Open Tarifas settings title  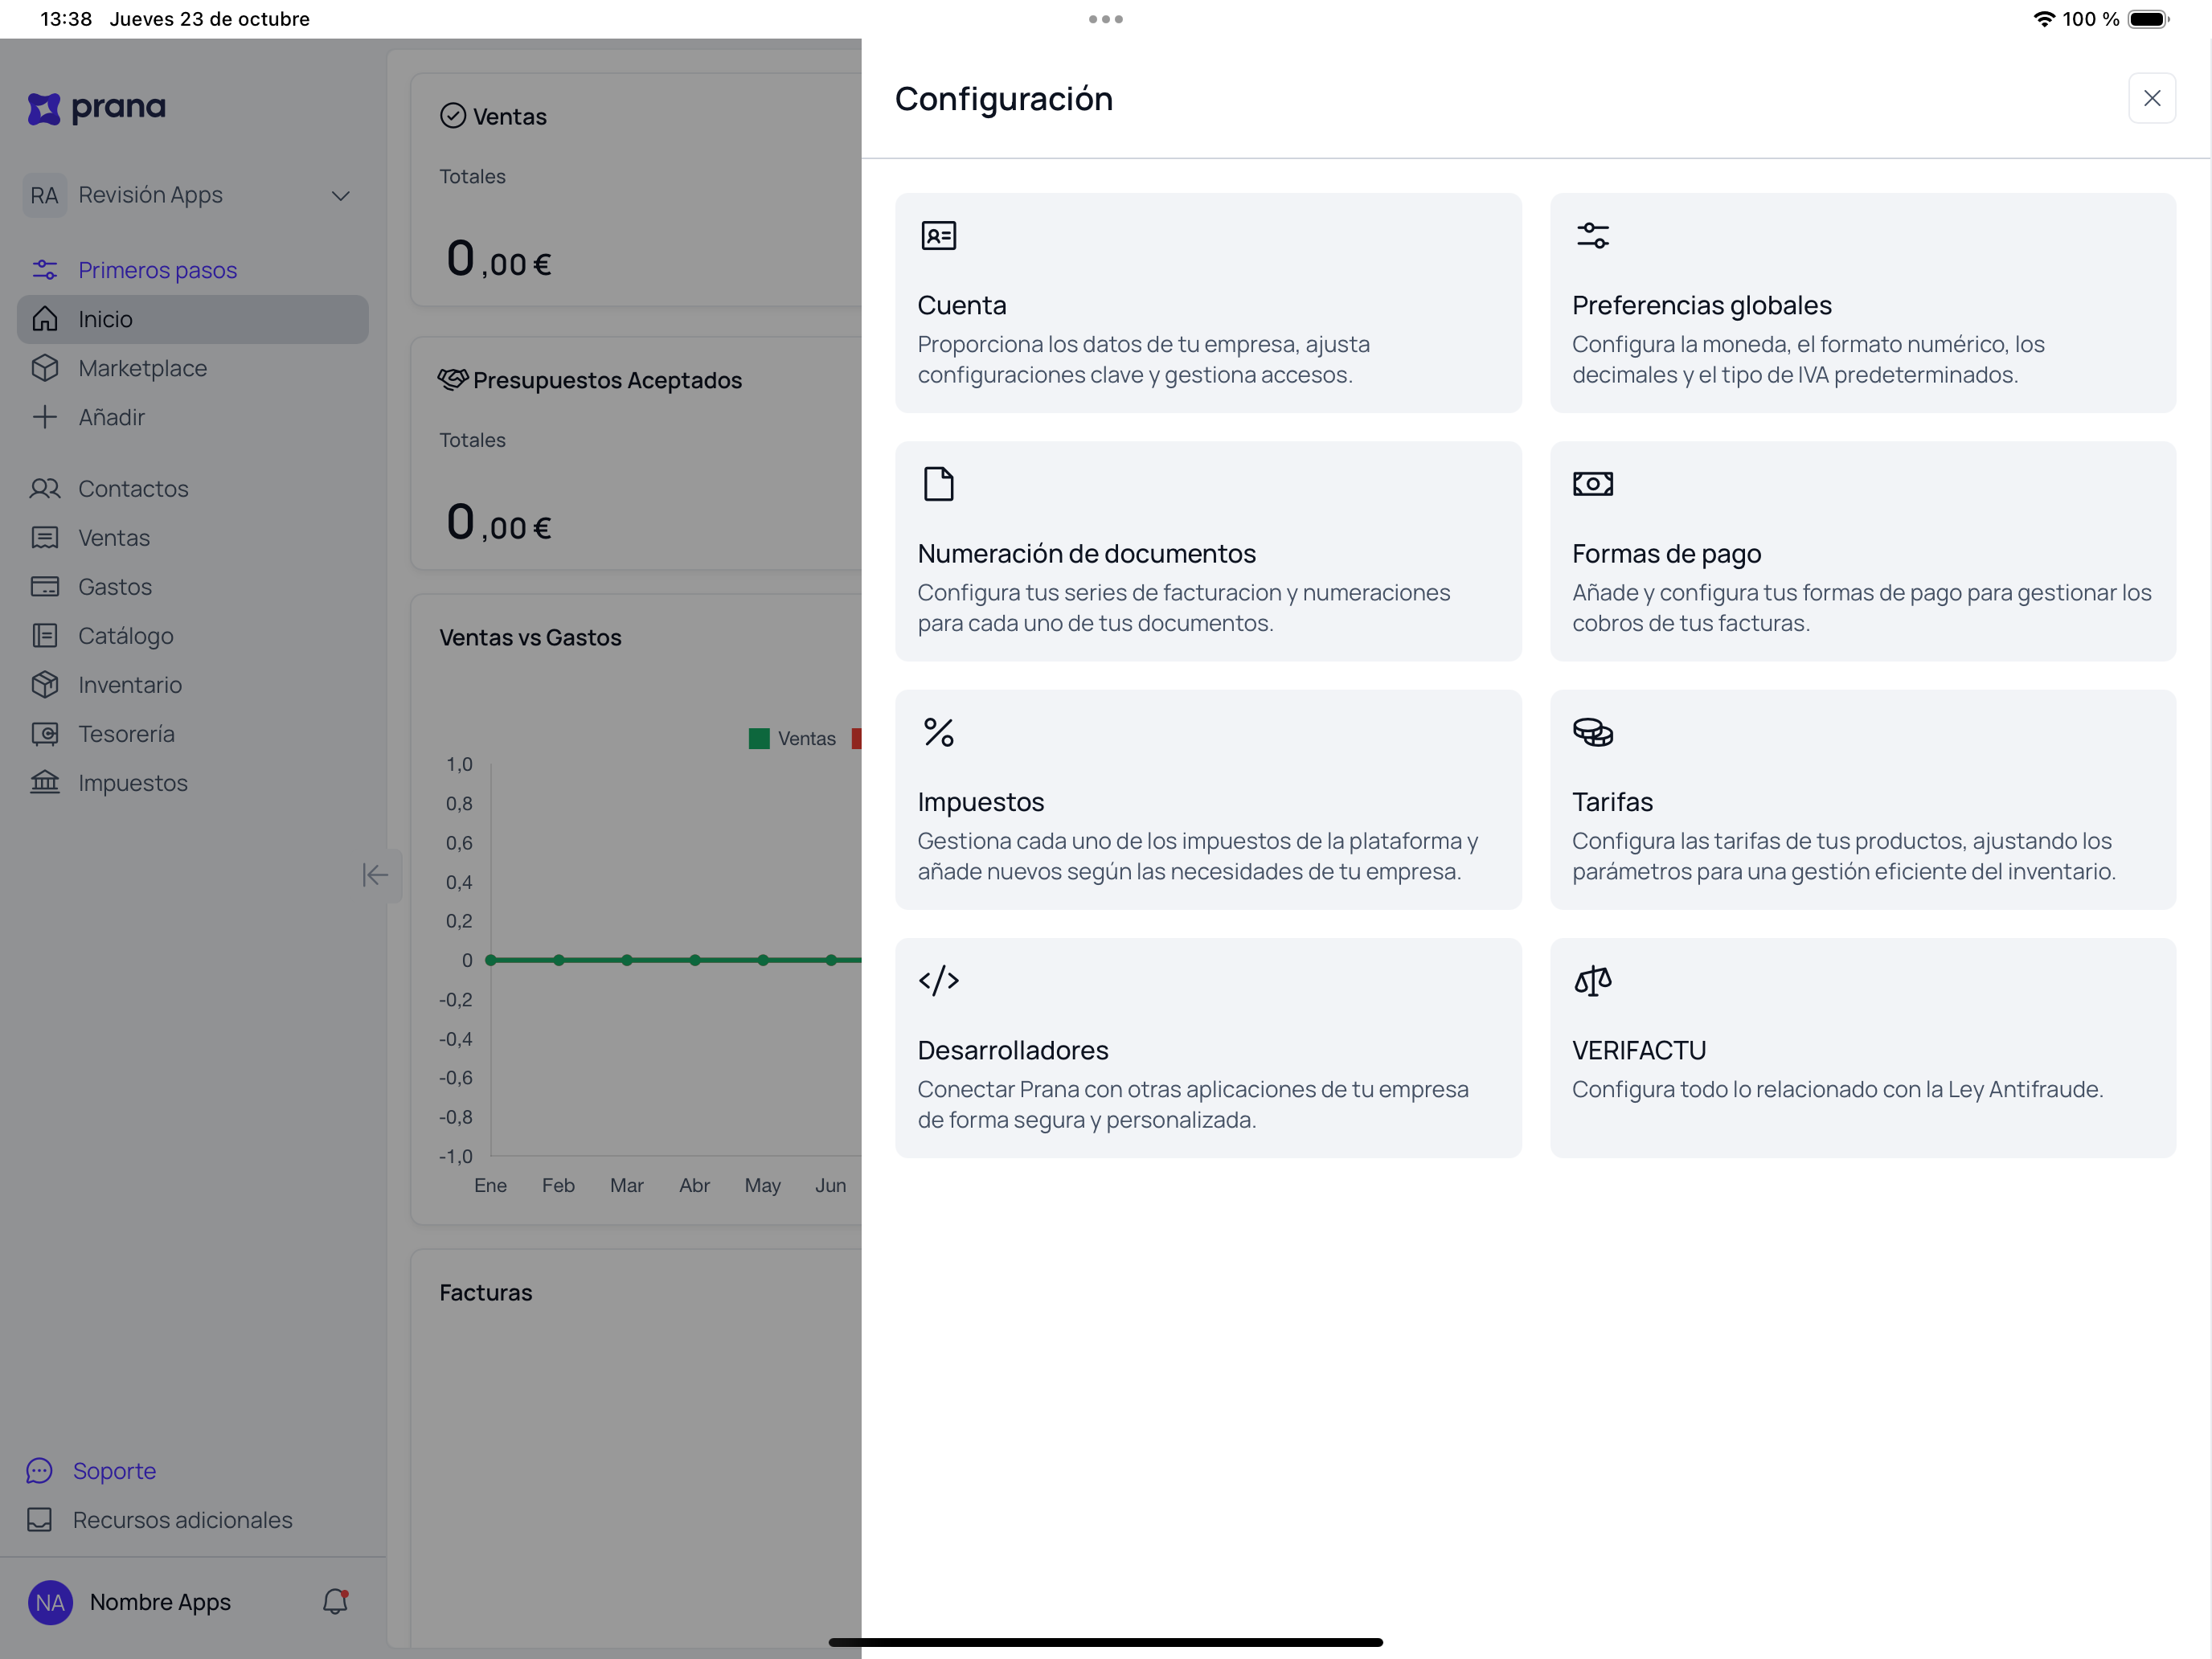1612,802
